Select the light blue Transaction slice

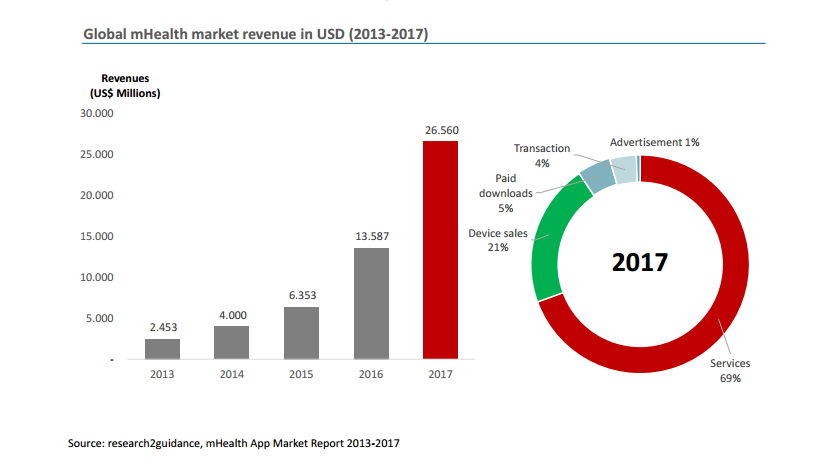[623, 167]
